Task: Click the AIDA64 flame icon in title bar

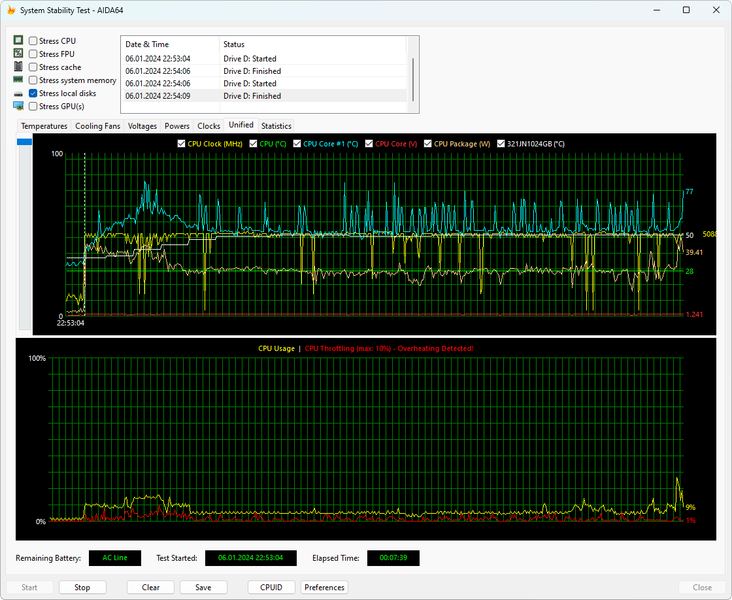Action: click(x=10, y=9)
